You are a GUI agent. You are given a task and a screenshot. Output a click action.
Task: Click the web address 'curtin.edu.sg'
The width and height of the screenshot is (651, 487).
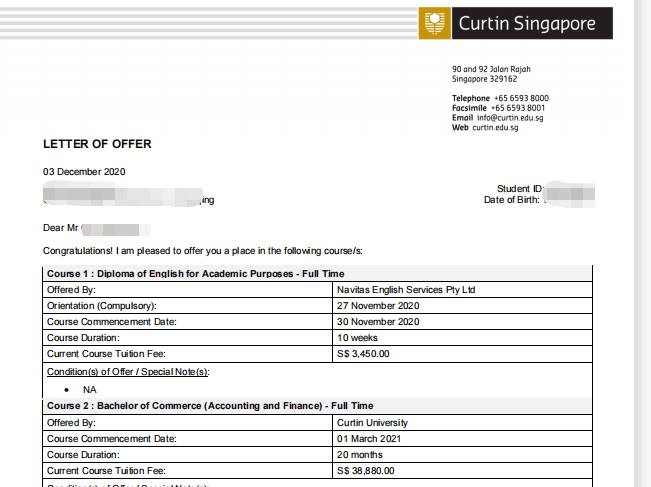495,127
